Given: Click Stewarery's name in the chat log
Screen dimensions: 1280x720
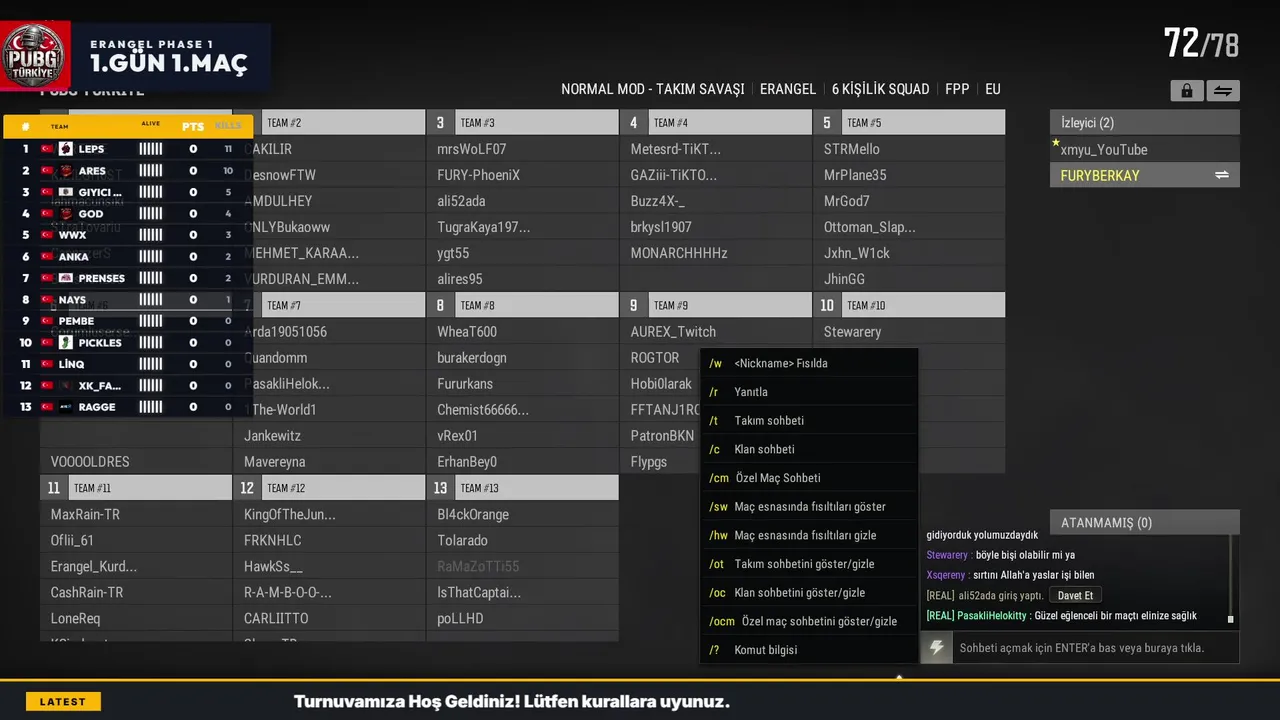Looking at the screenshot, I should point(947,555).
